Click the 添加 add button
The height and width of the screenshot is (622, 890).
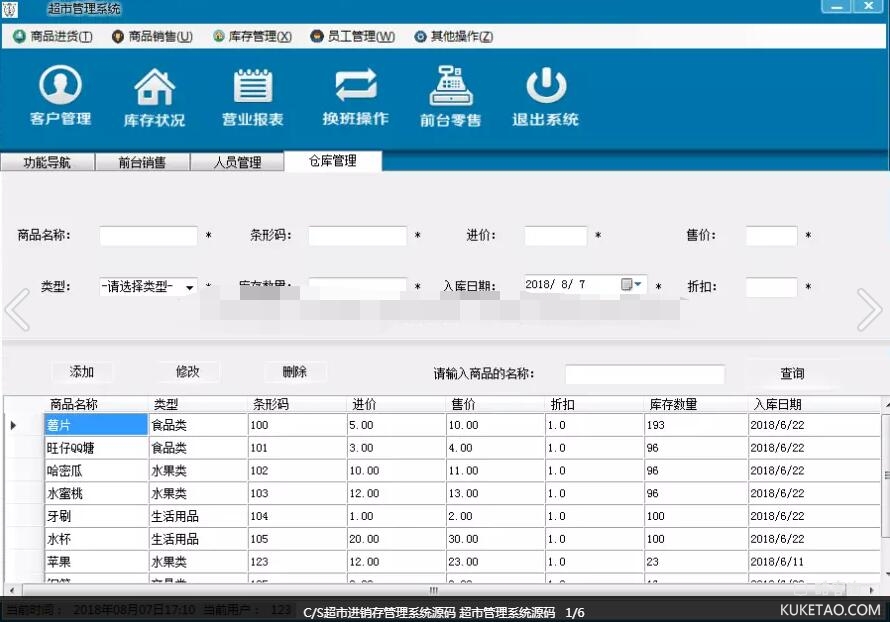(x=82, y=372)
